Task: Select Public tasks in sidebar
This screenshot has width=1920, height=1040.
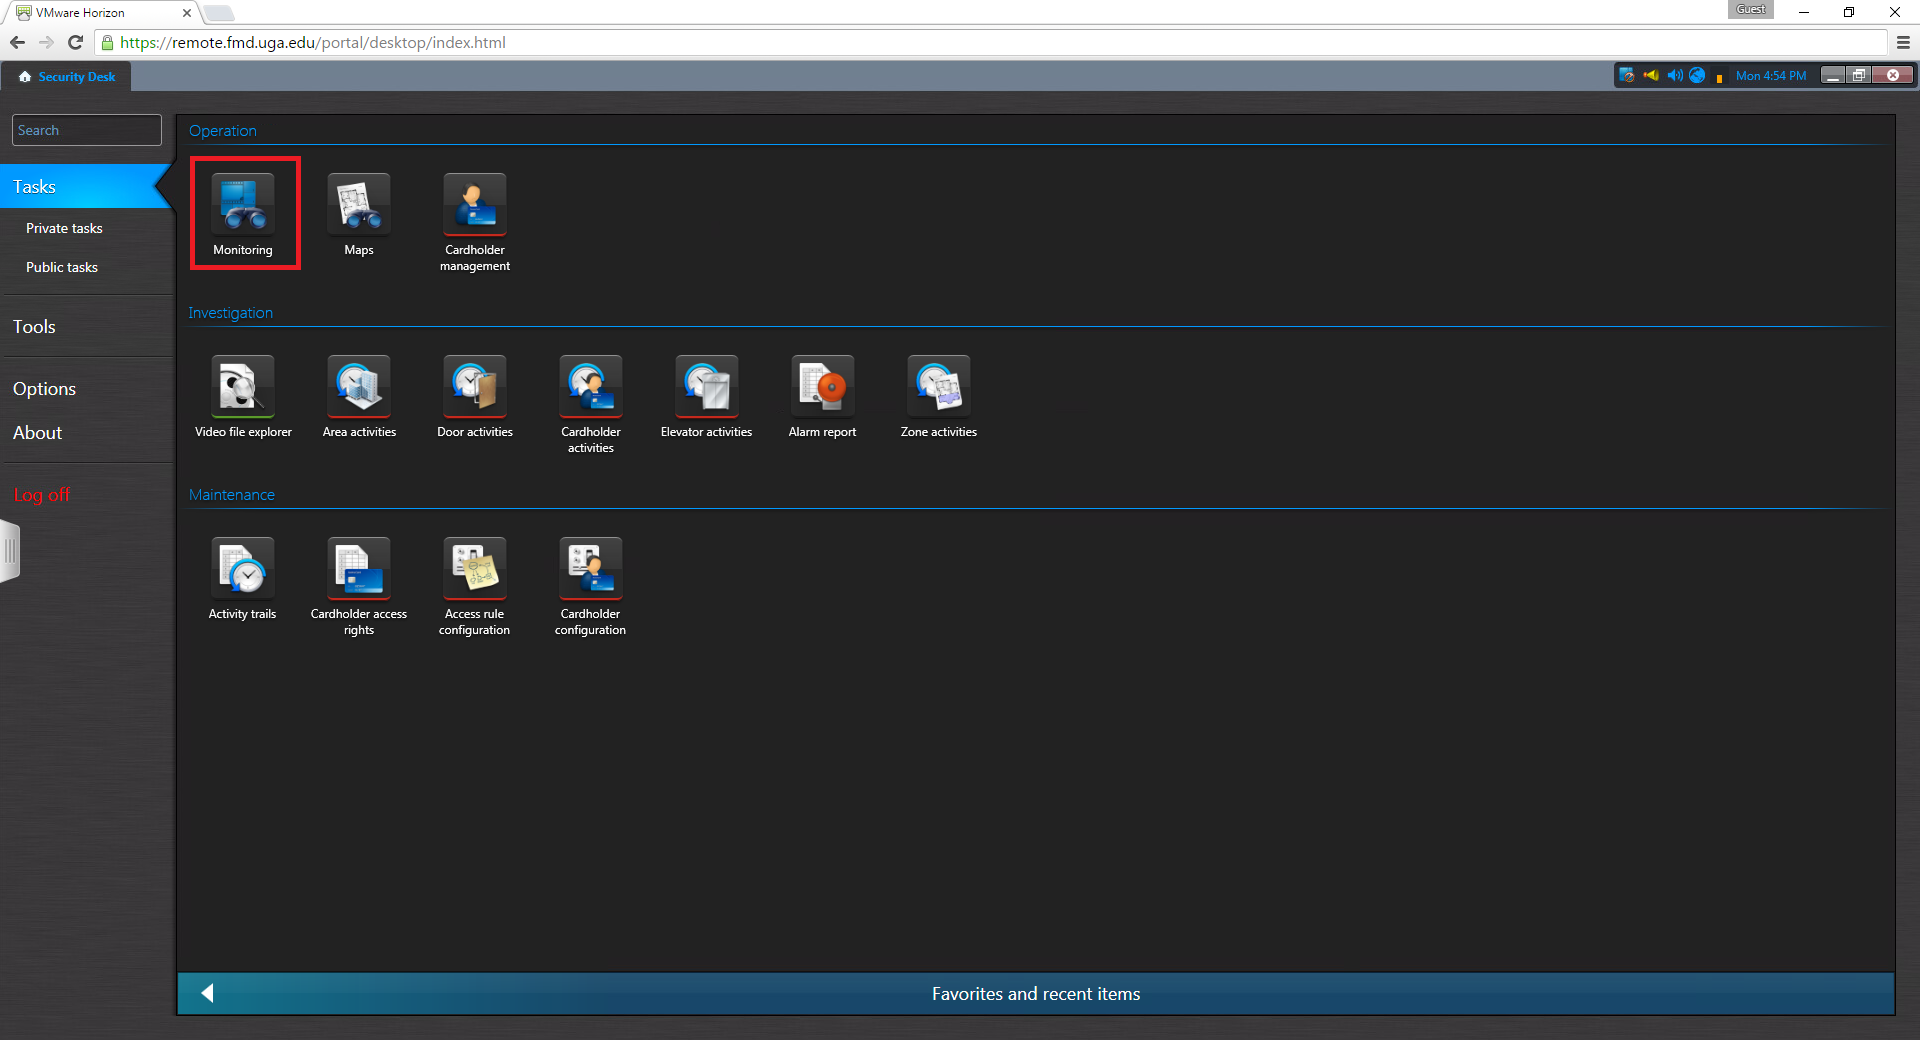Action: 62,267
